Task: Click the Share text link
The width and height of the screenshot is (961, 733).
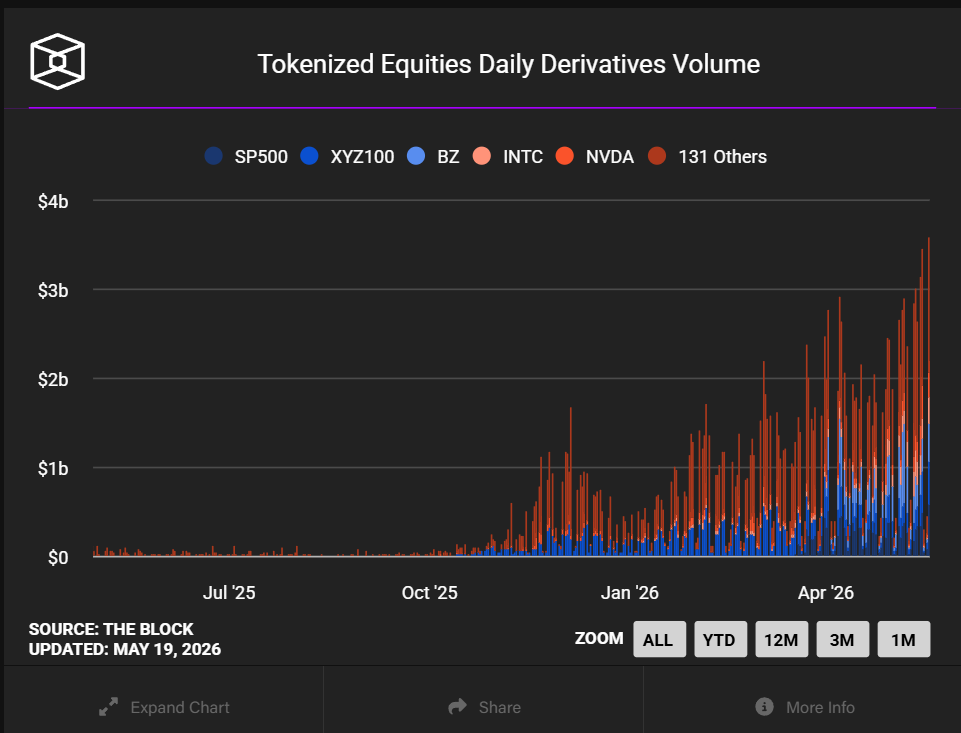Action: pyautogui.click(x=499, y=707)
